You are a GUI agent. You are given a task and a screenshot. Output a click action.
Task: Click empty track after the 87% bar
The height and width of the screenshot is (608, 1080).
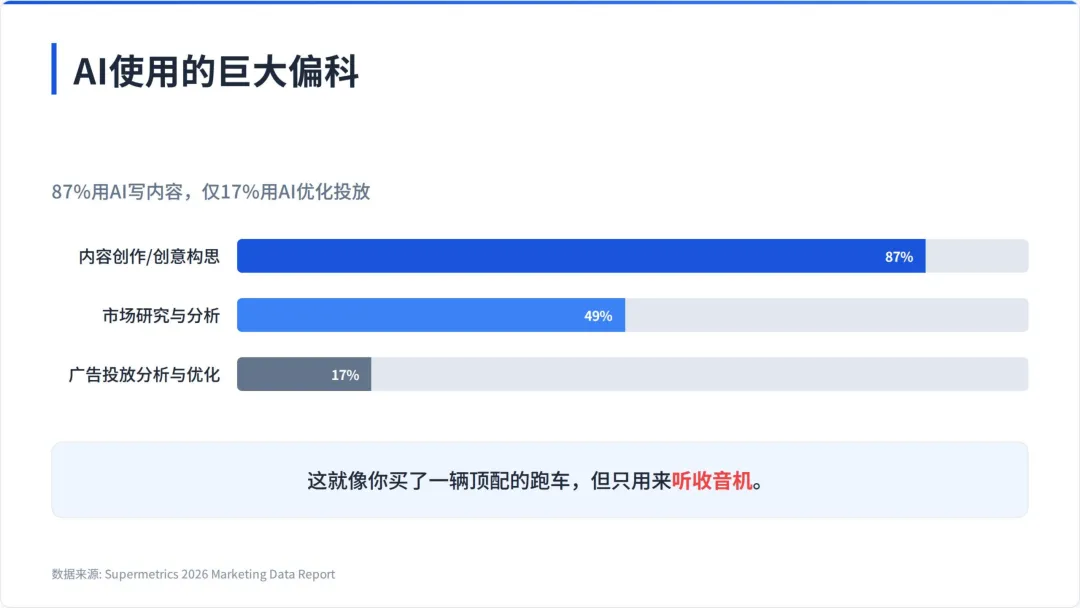point(977,256)
